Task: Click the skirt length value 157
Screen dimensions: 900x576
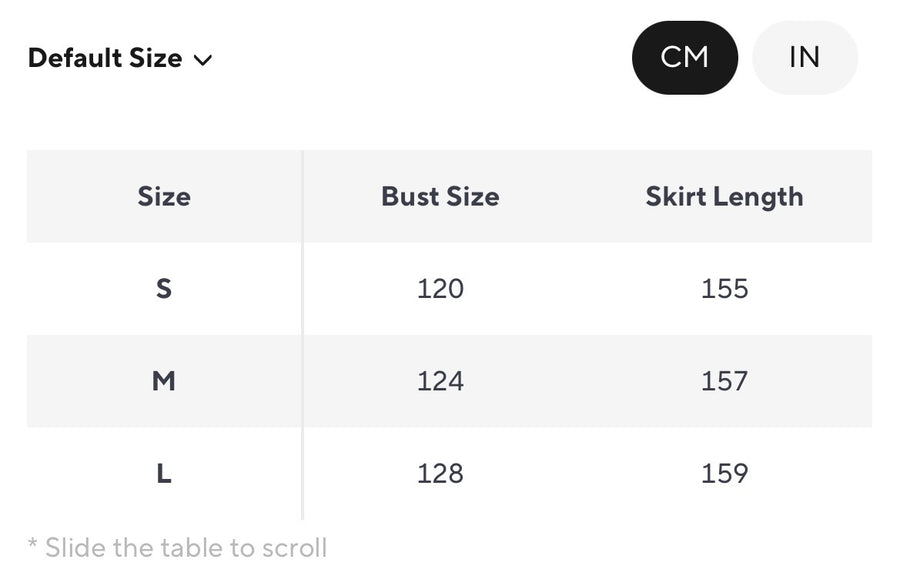Action: point(725,381)
